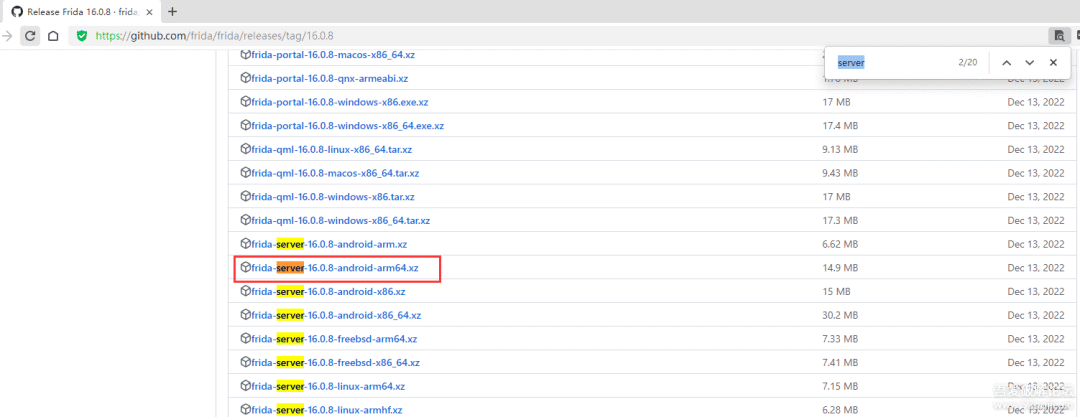Go to previous search match
This screenshot has height=417, width=1080.
click(x=1006, y=63)
